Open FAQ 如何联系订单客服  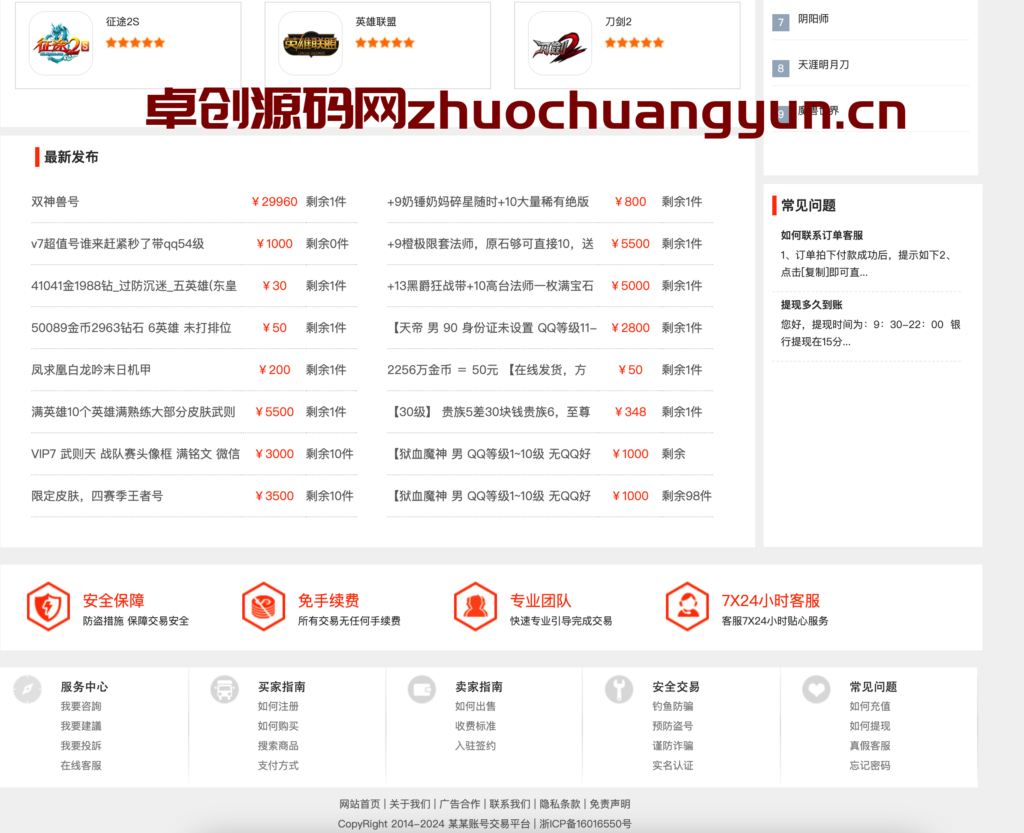tap(822, 235)
